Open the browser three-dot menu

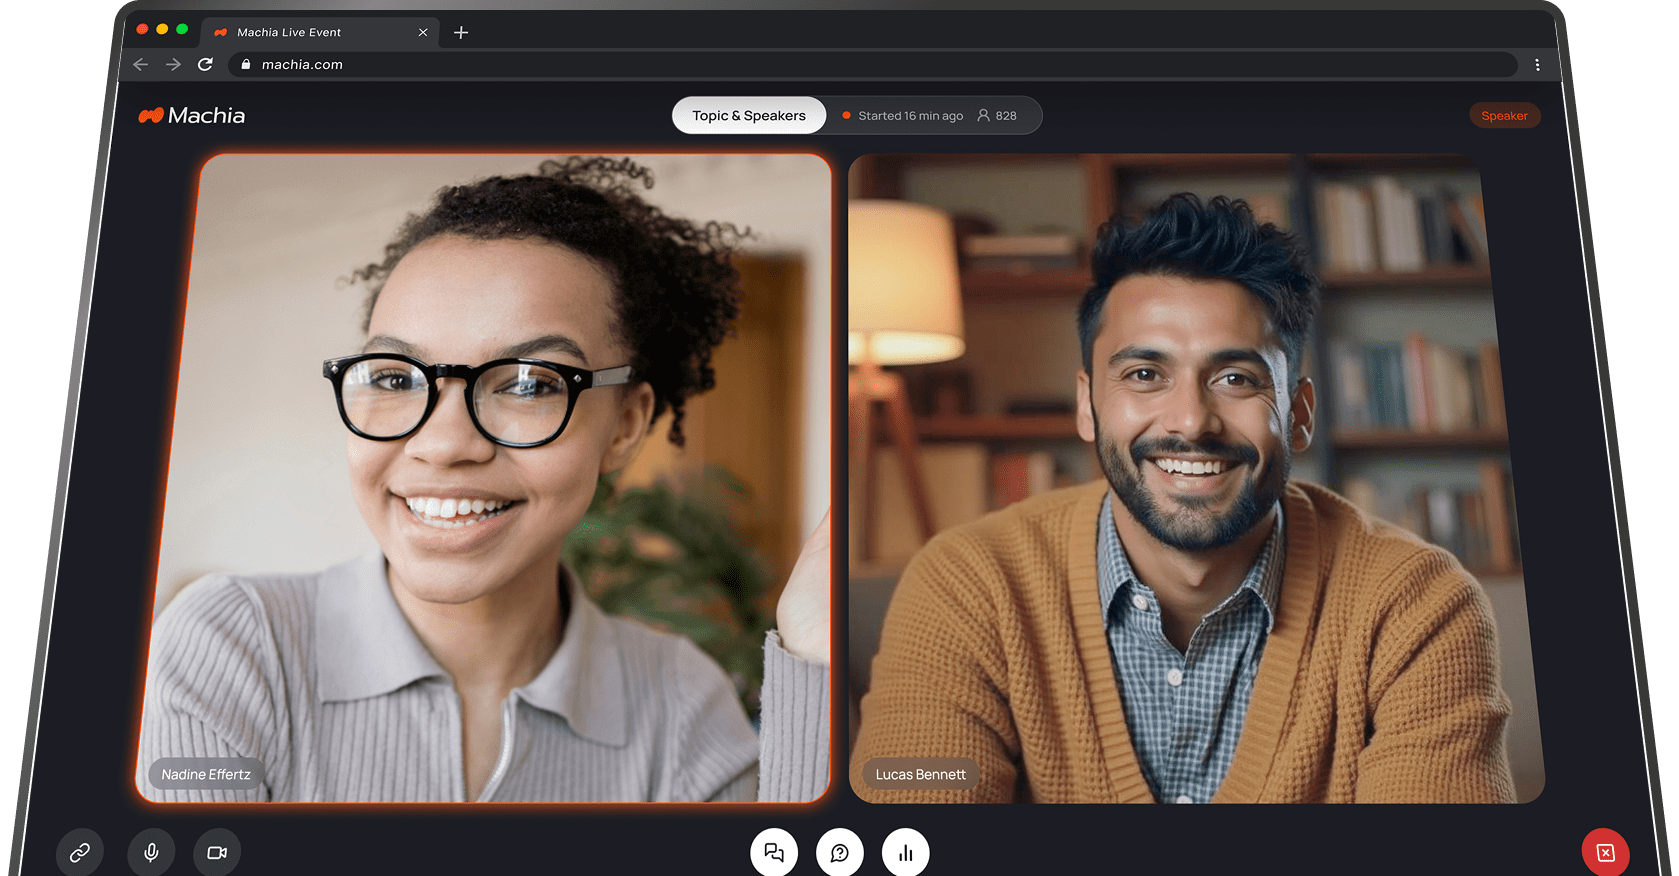point(1537,64)
